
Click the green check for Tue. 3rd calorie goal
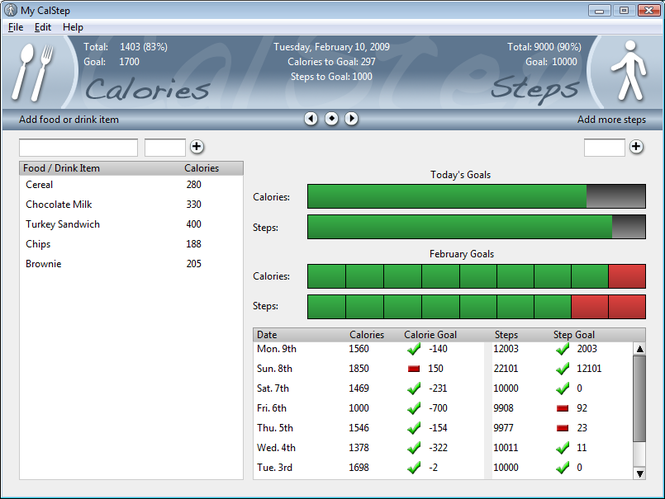414,468
